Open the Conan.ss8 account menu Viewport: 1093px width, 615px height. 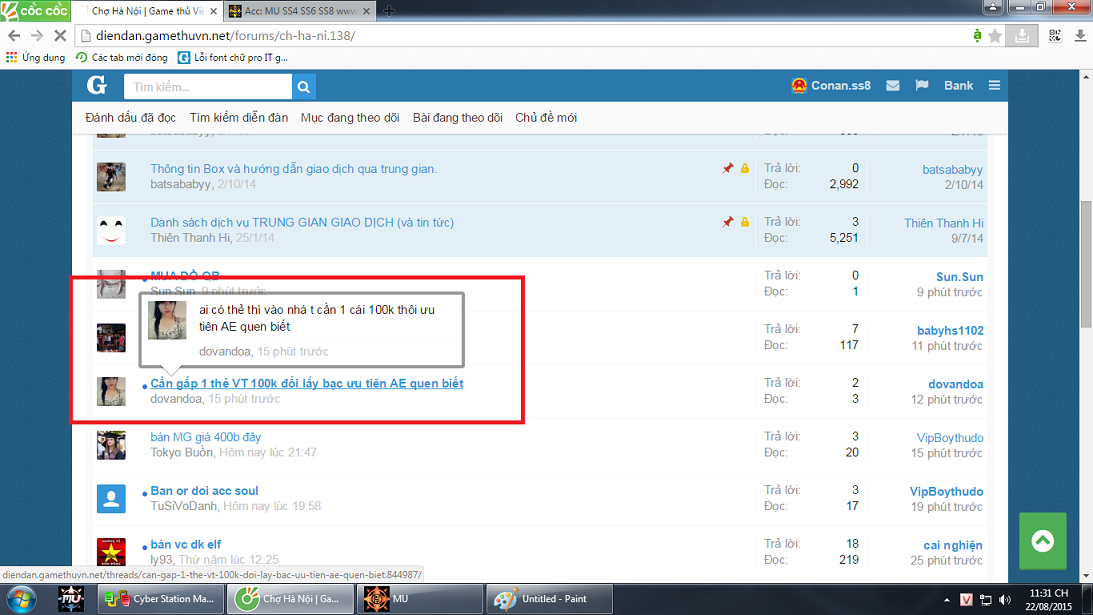[x=830, y=86]
